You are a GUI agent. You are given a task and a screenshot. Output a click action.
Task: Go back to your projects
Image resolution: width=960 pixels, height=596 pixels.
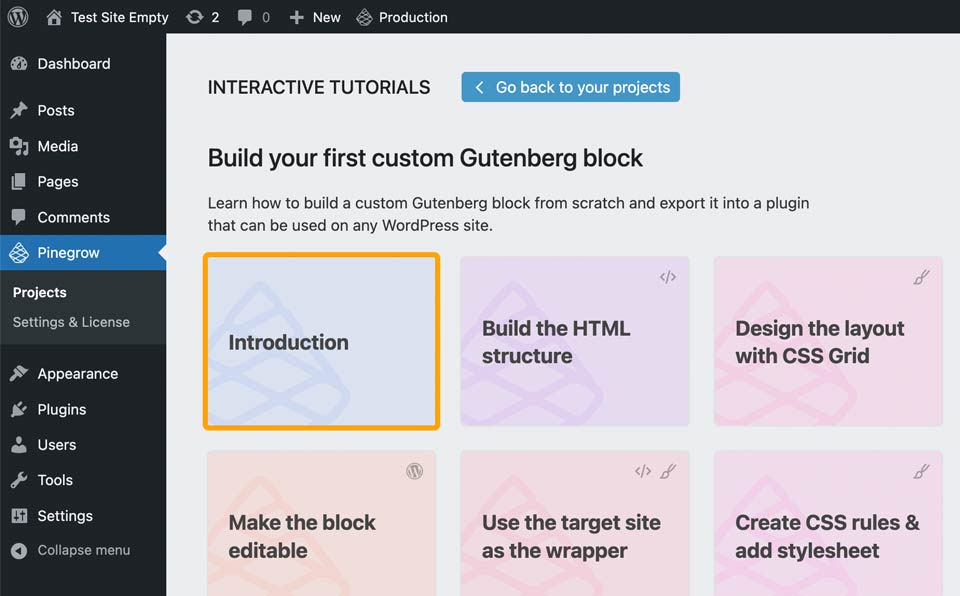pyautogui.click(x=571, y=87)
